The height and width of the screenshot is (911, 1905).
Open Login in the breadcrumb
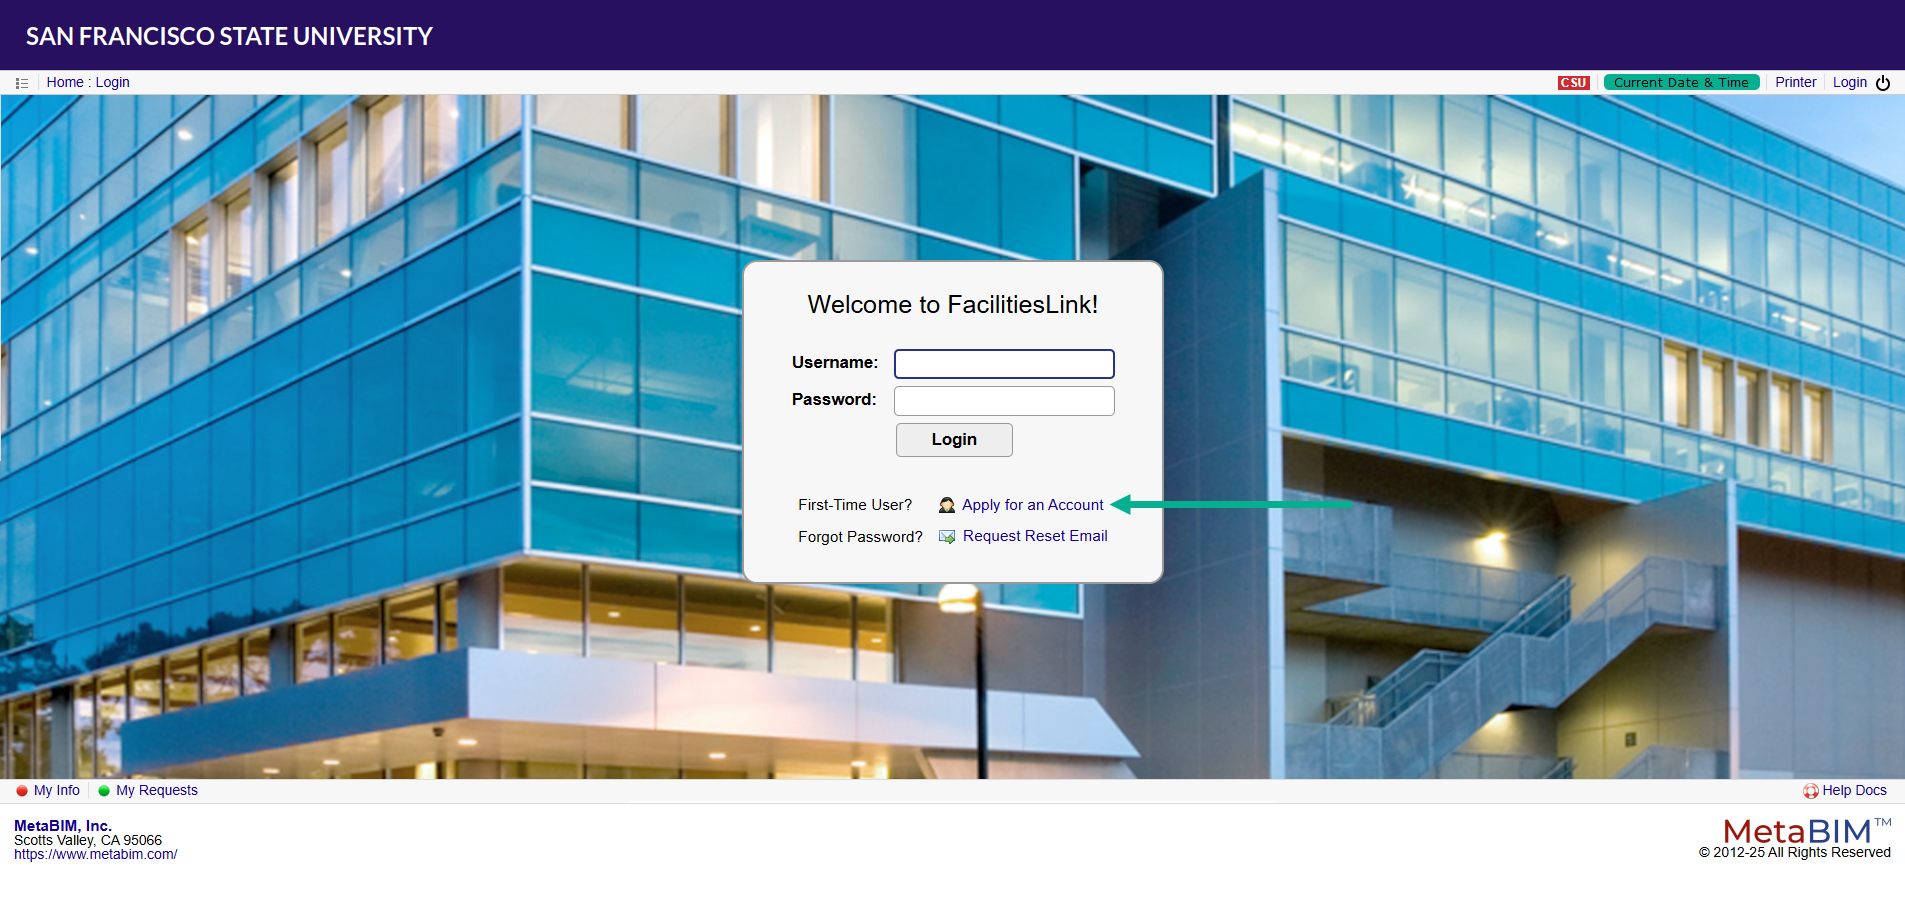pyautogui.click(x=113, y=82)
